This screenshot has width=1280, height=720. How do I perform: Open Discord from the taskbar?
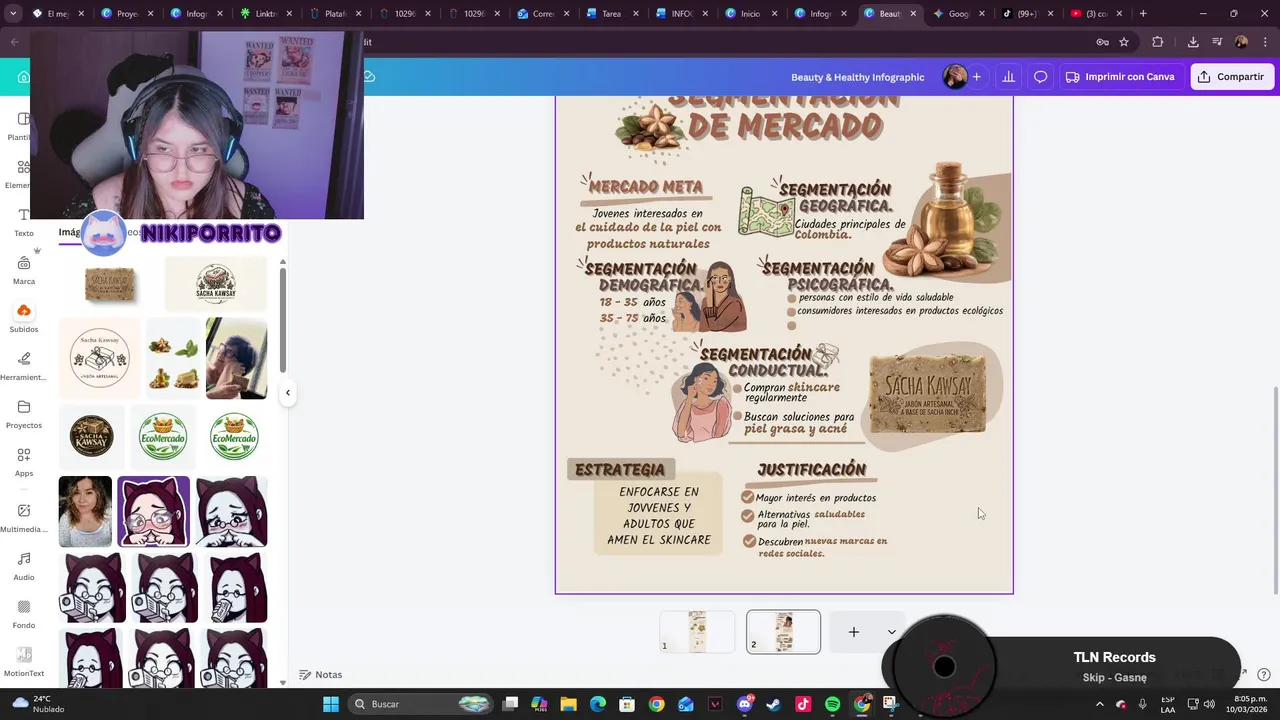click(x=744, y=704)
